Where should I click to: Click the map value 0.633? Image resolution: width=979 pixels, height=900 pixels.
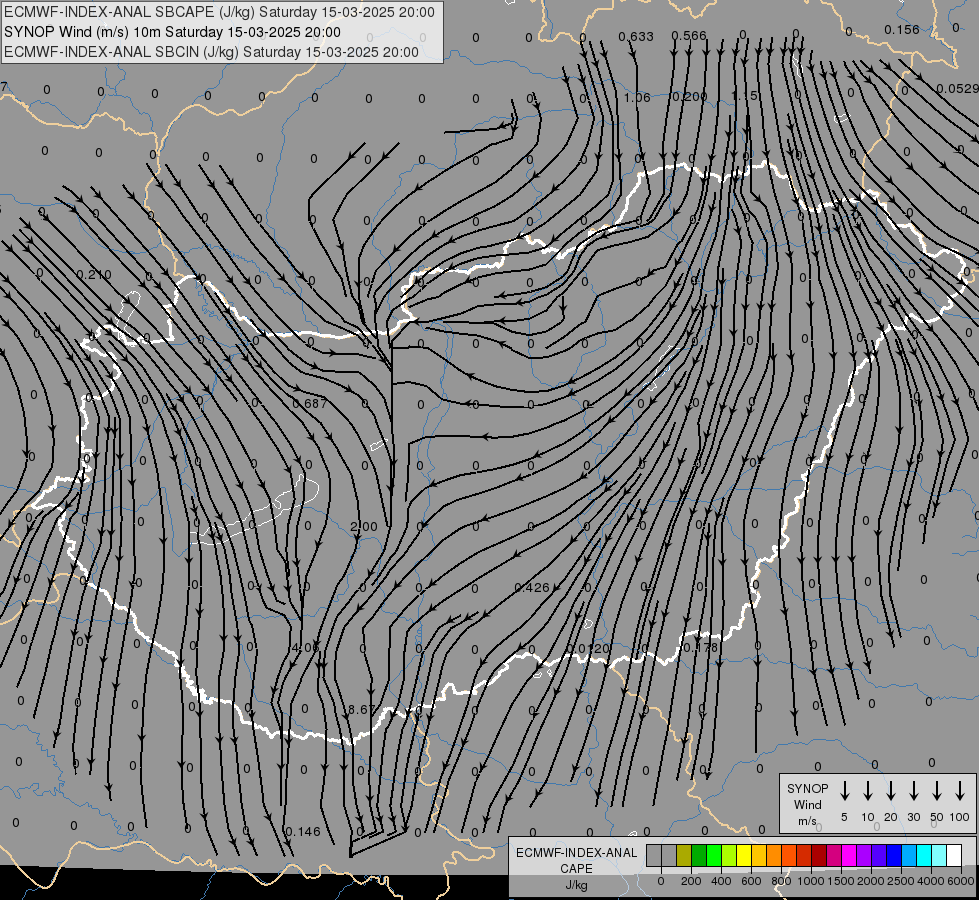pos(636,37)
